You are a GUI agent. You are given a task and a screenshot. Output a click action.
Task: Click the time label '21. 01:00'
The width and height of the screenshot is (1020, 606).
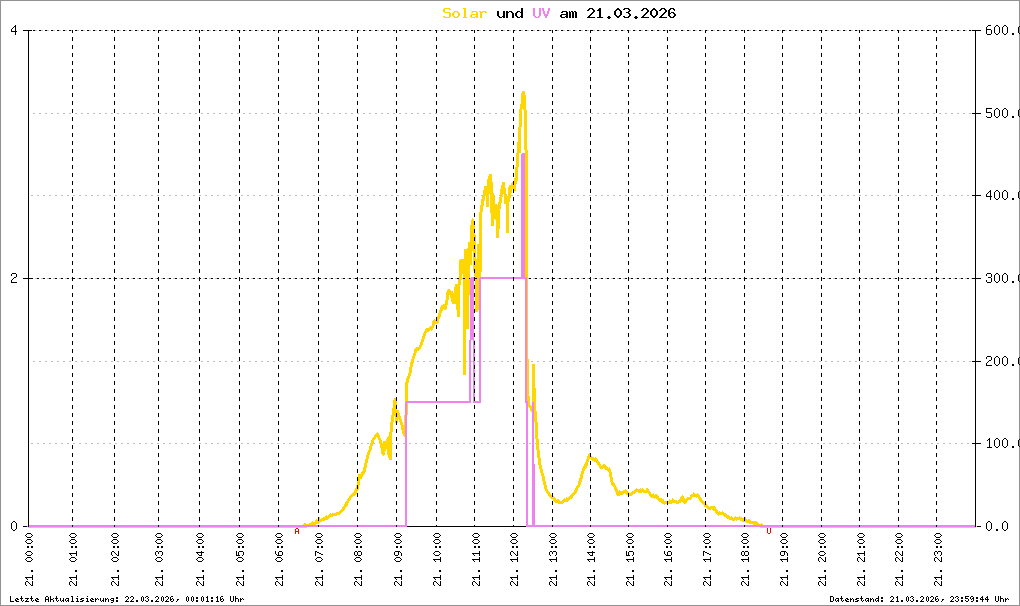73,559
